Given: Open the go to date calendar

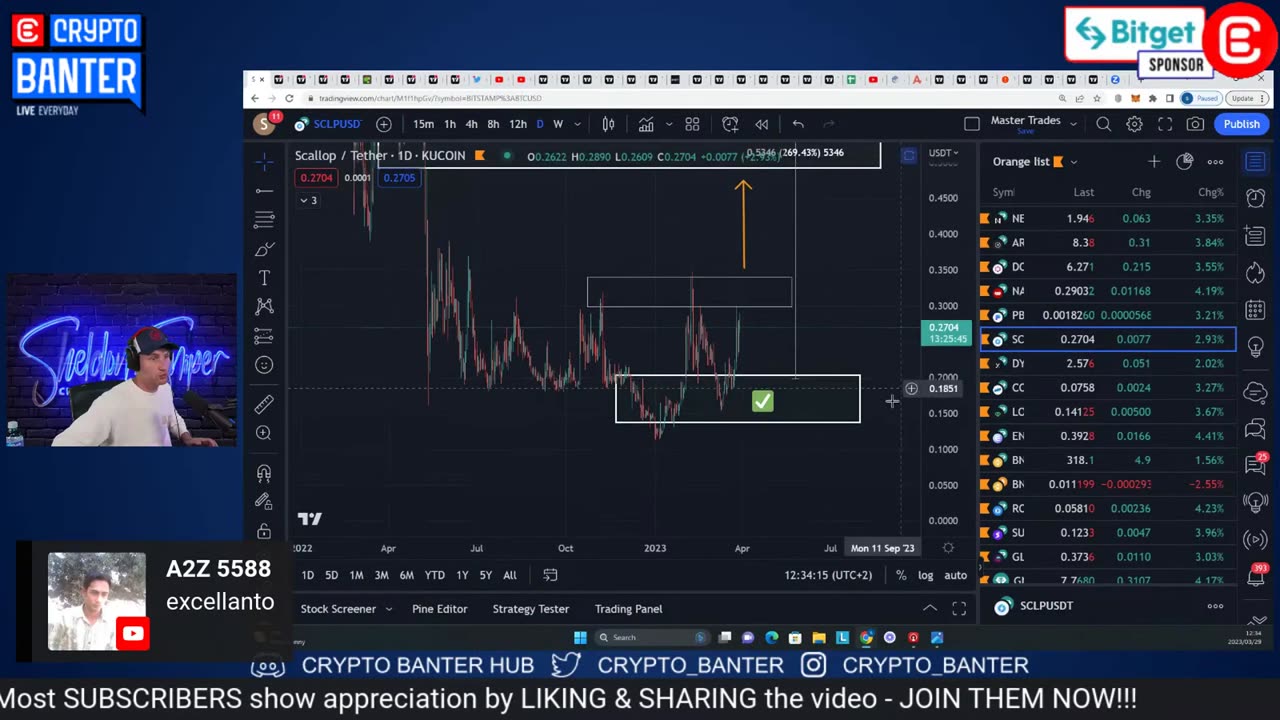Looking at the screenshot, I should 550,575.
